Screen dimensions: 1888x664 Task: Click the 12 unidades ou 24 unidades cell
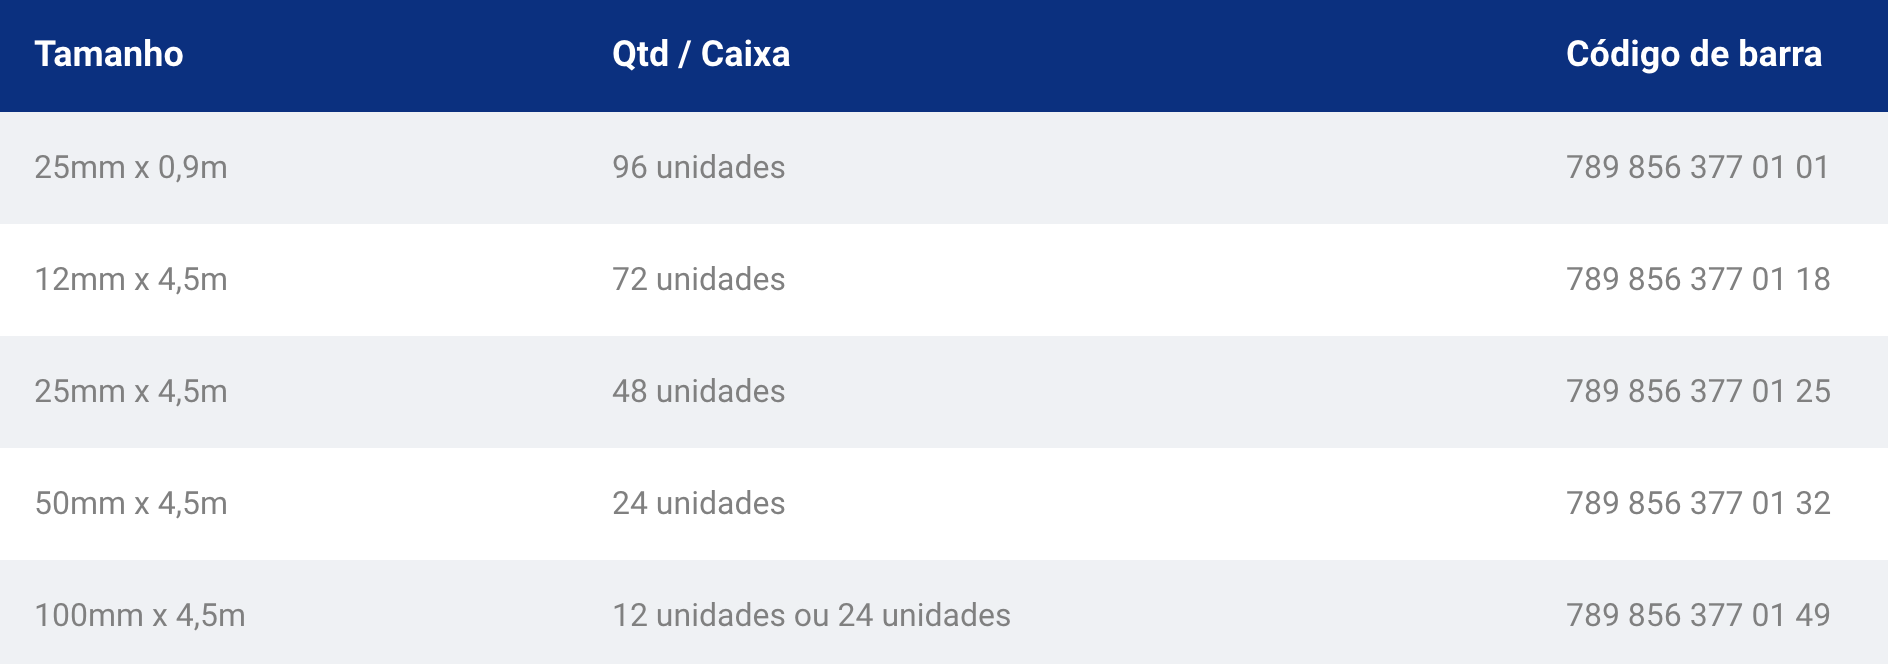[811, 615]
